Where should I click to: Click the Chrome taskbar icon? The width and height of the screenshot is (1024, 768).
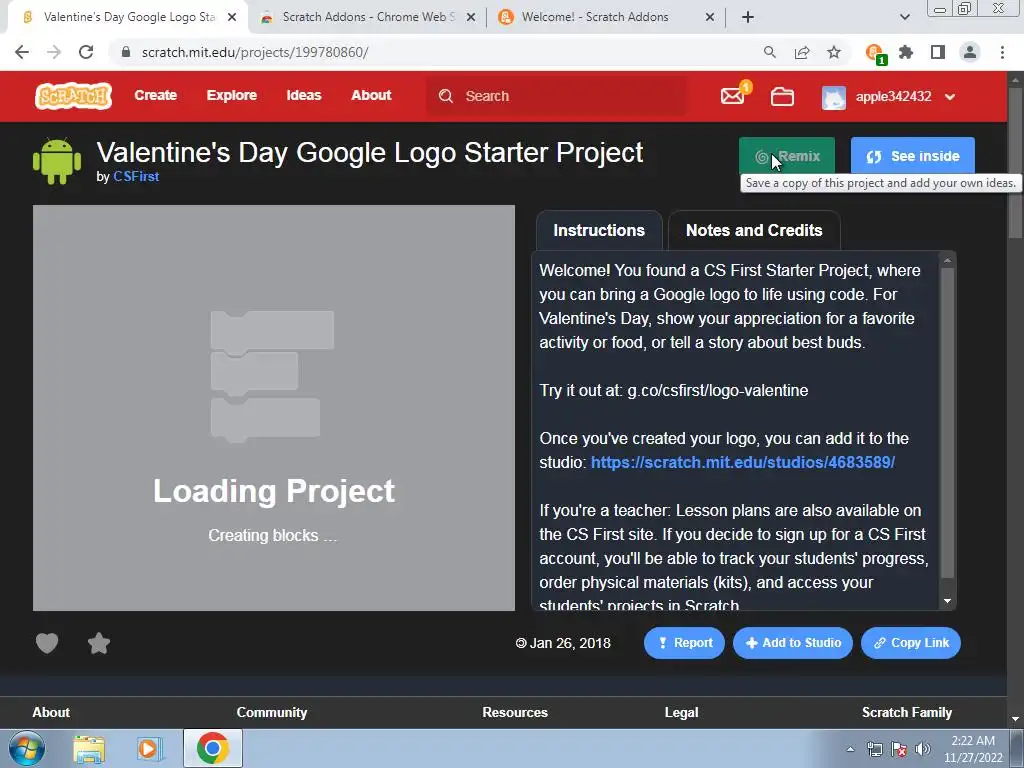[x=212, y=748]
